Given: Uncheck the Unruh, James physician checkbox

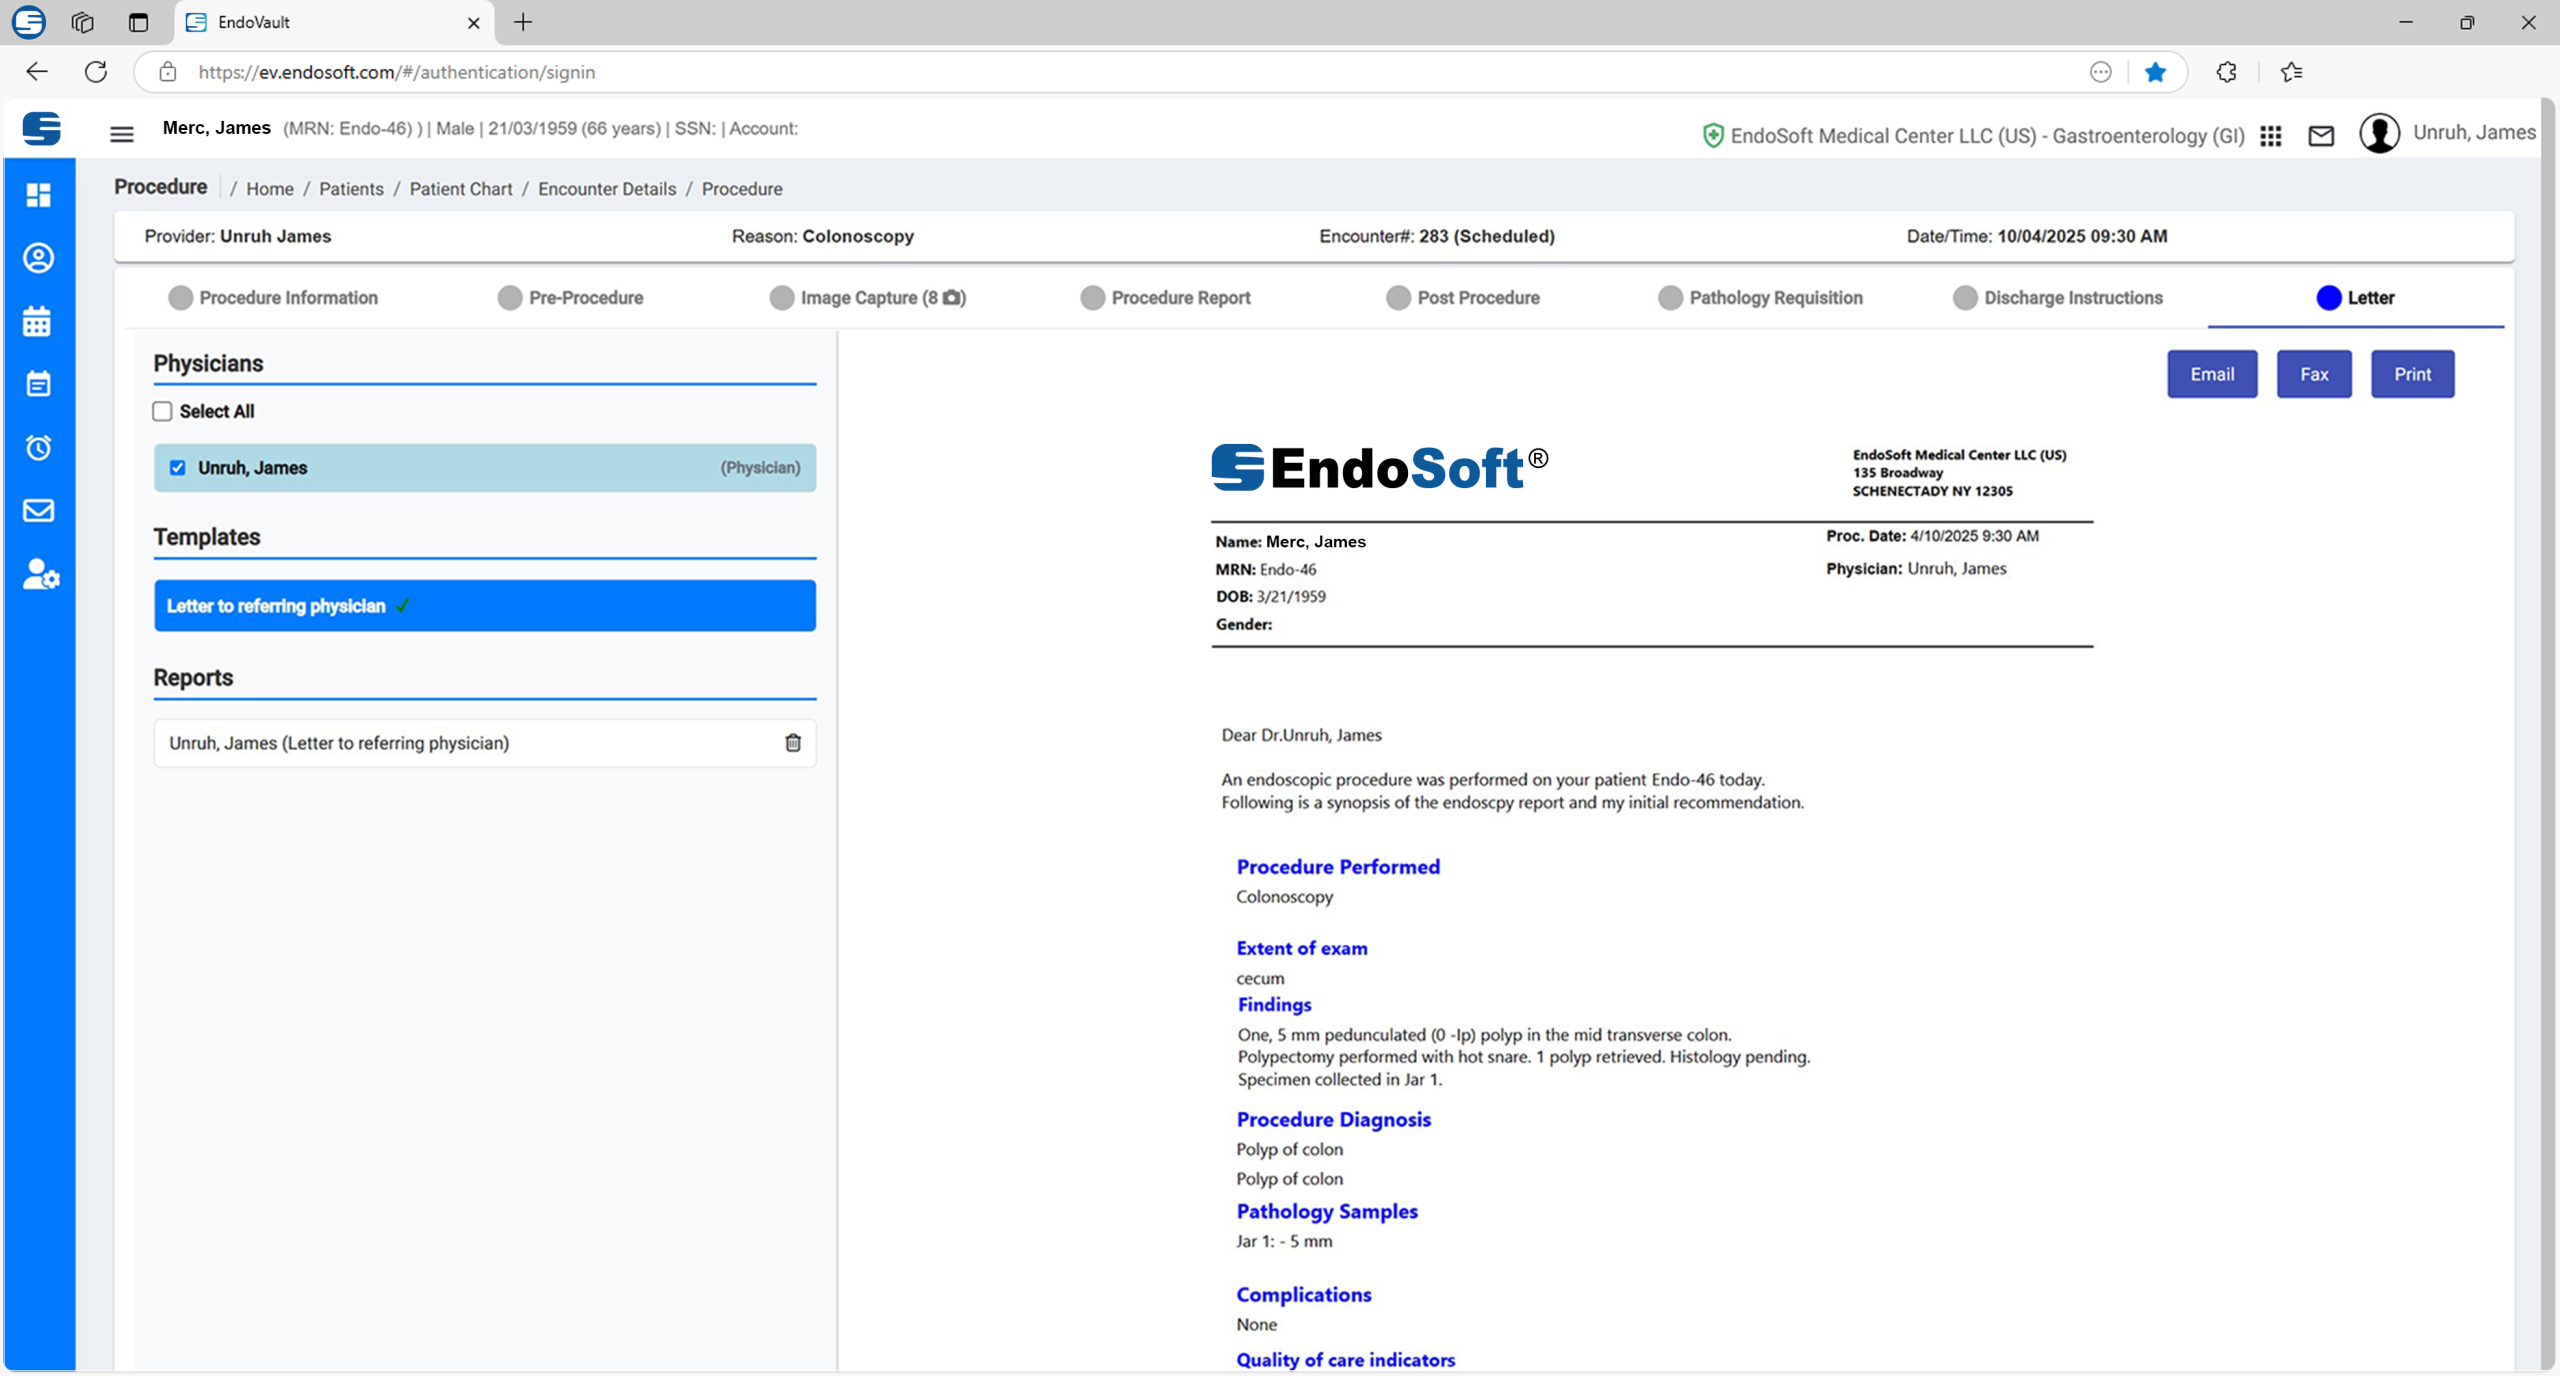Looking at the screenshot, I should coord(178,468).
